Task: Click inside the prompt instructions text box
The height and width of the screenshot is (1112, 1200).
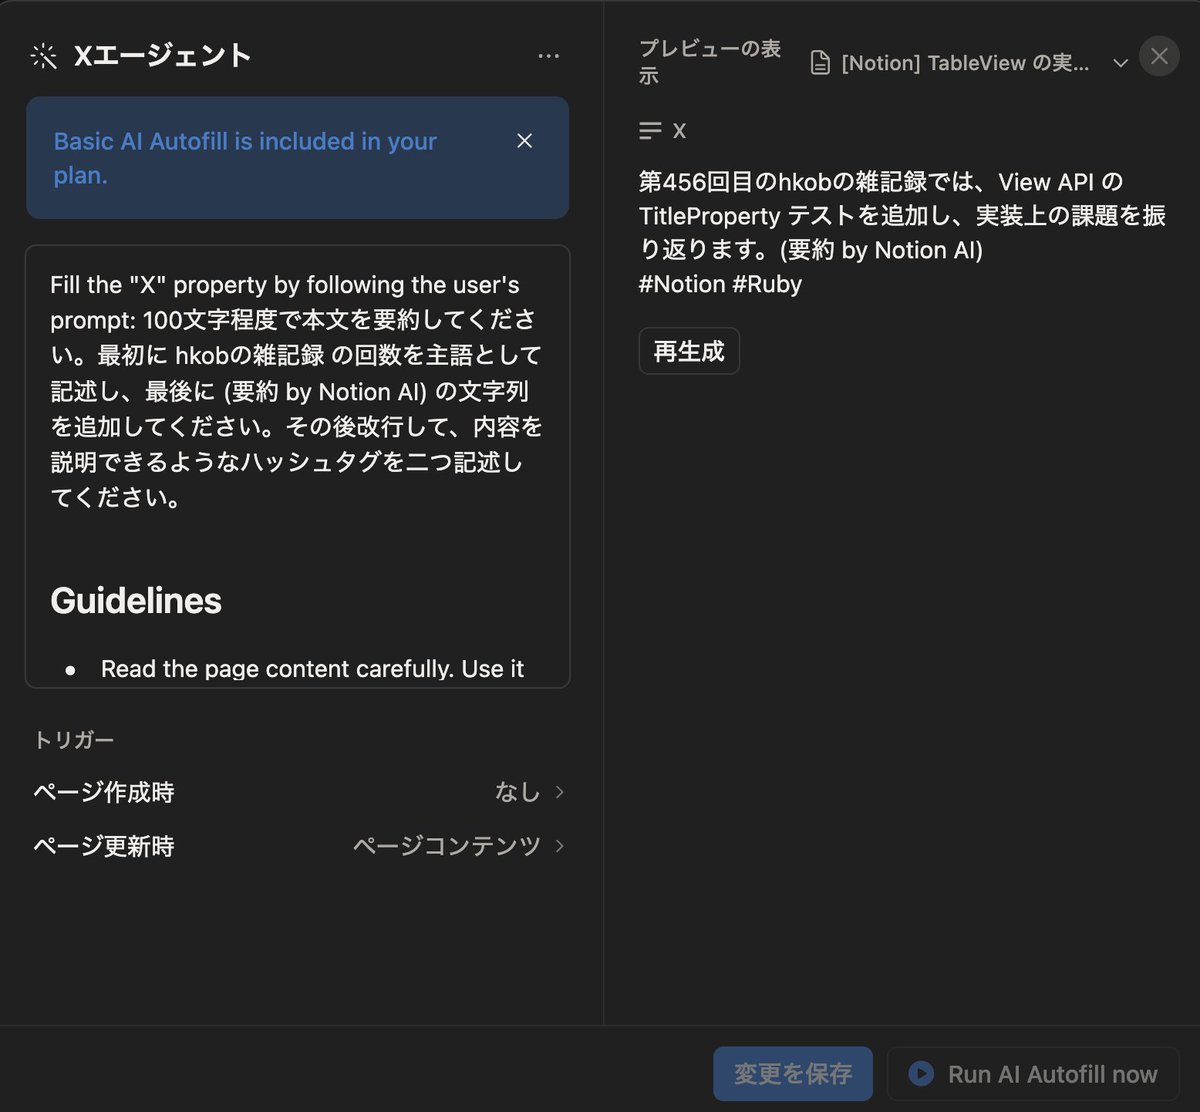Action: pos(297,390)
